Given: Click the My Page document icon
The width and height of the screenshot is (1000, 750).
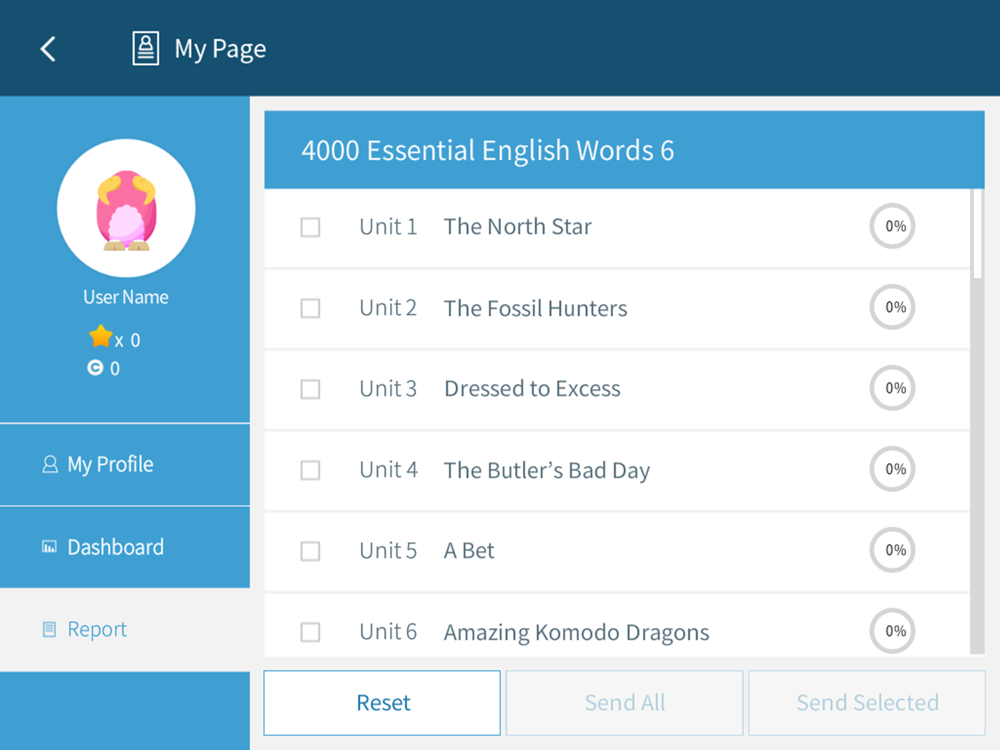Looking at the screenshot, I should click(146, 48).
